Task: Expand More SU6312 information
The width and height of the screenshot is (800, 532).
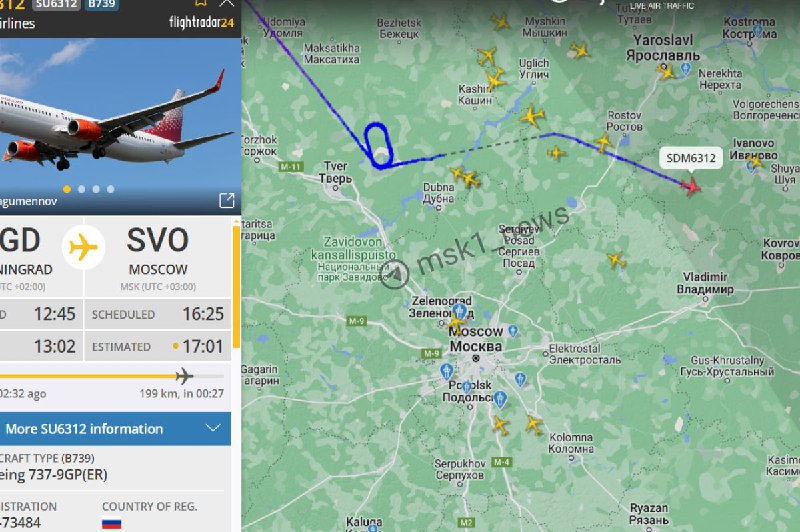Action: (x=115, y=429)
